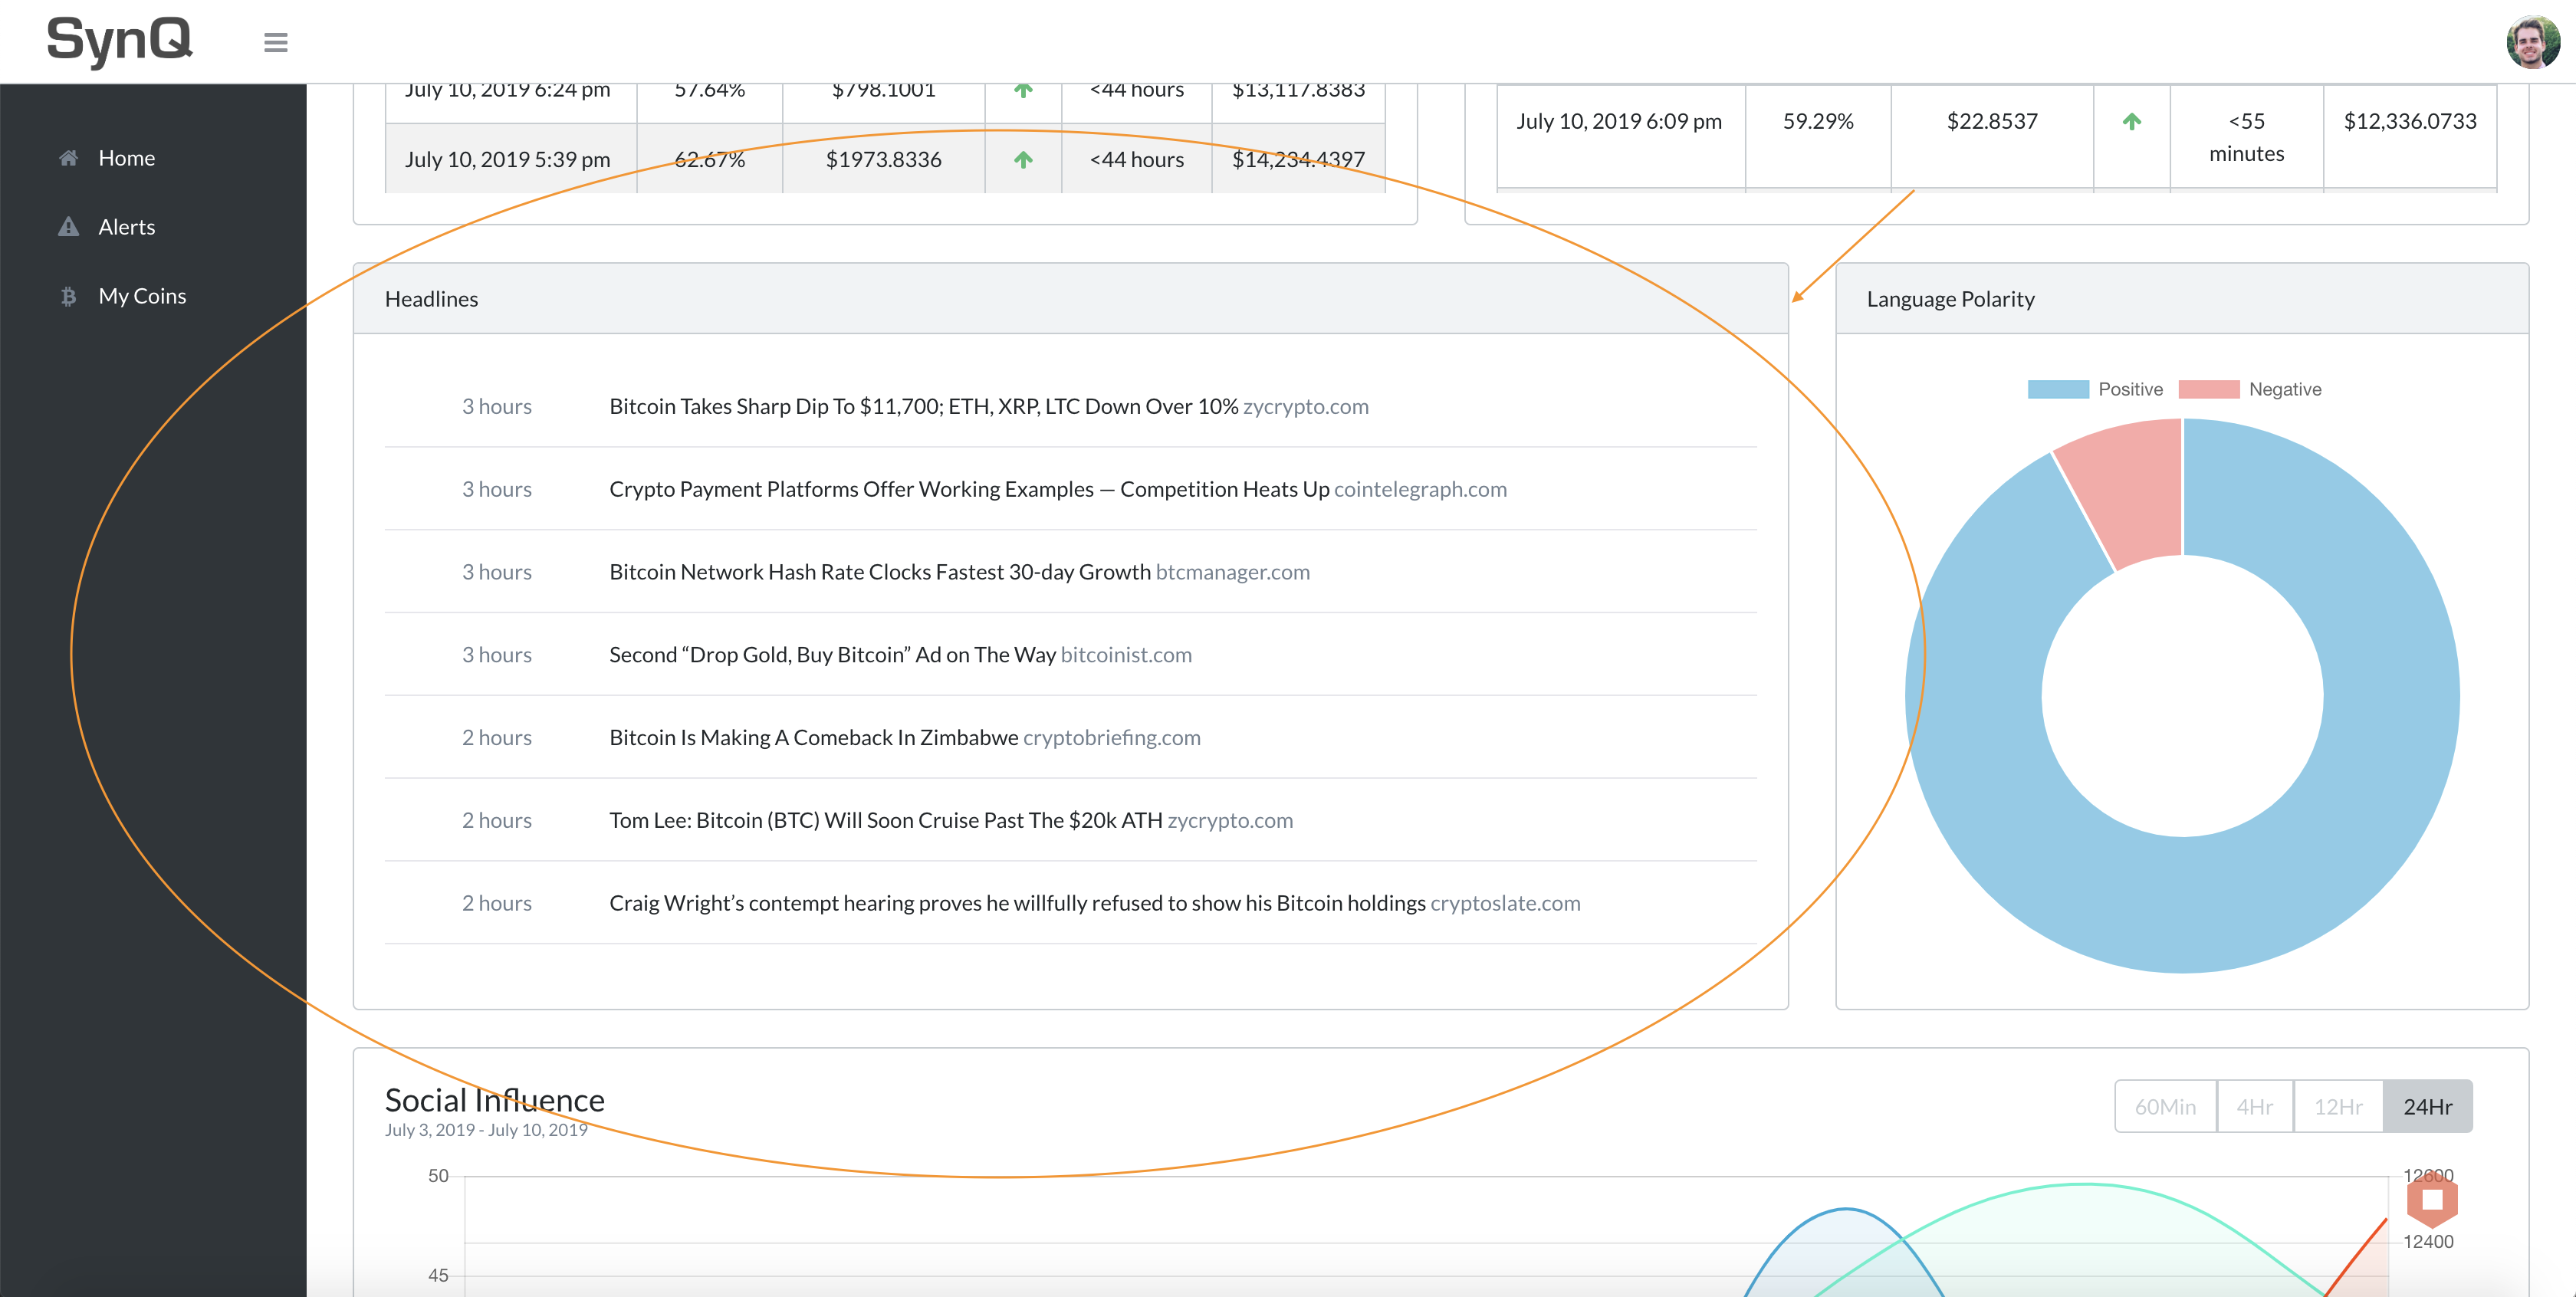Select the 24Hr time range
The height and width of the screenshot is (1297, 2576).
click(x=2428, y=1106)
